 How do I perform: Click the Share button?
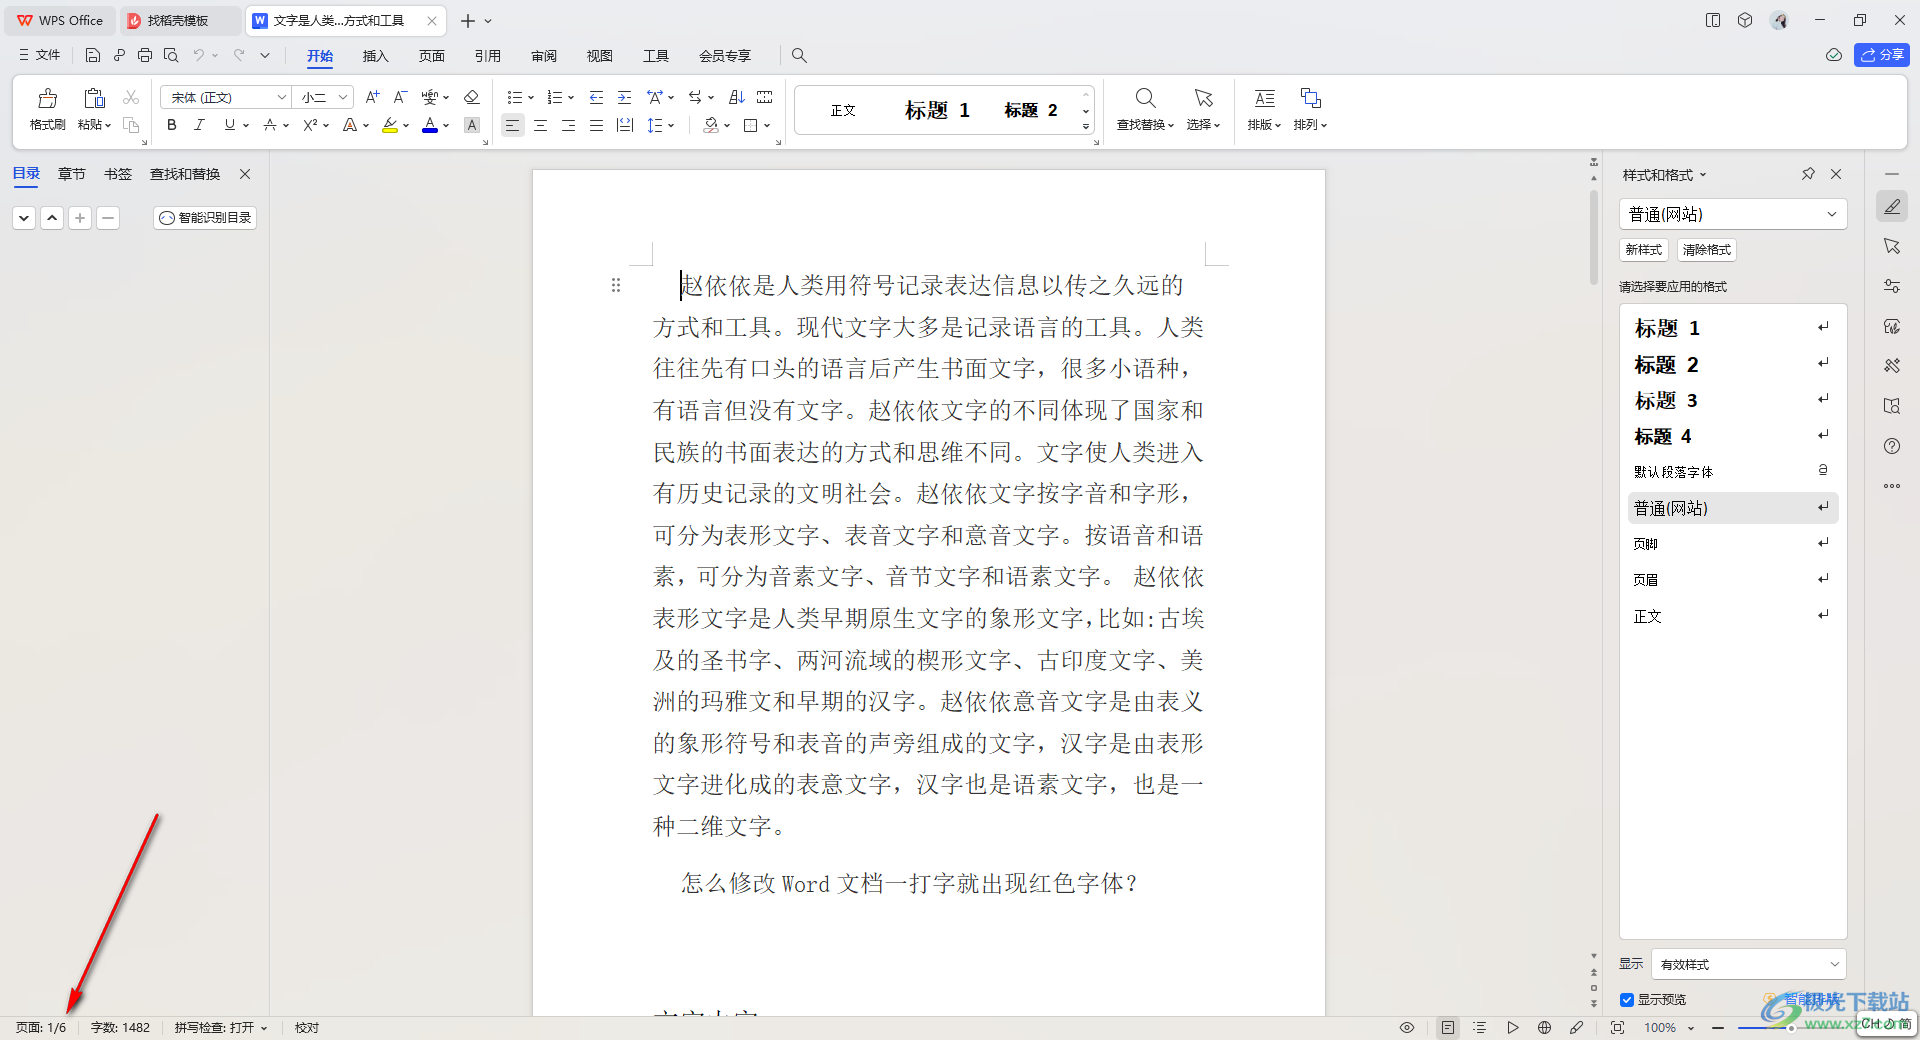click(x=1882, y=55)
